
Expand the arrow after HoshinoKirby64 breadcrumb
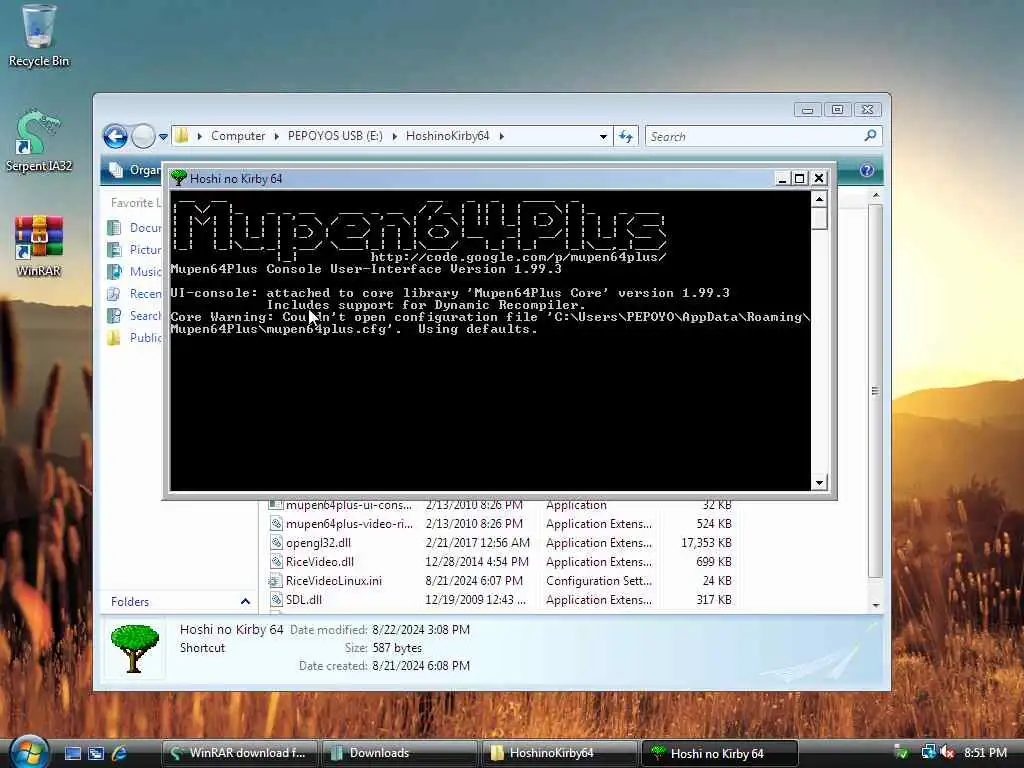[502, 136]
